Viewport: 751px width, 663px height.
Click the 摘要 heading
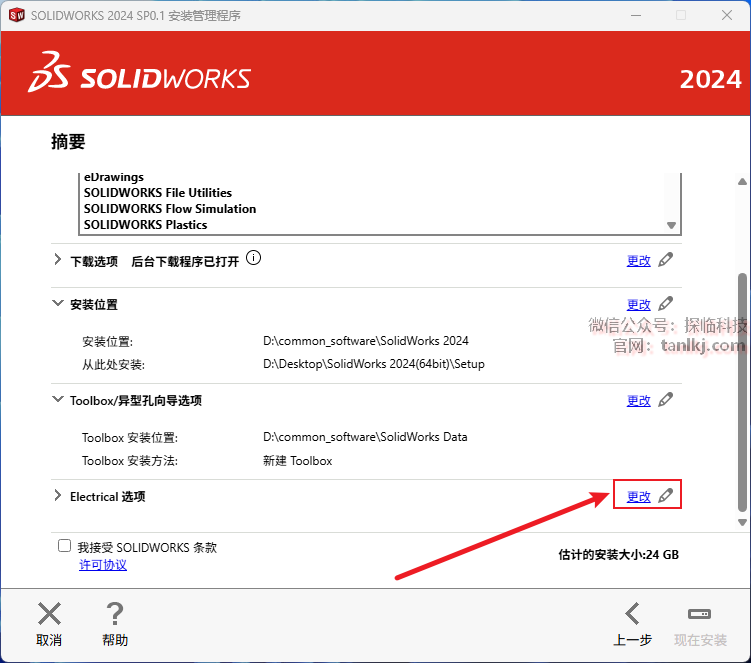(68, 142)
